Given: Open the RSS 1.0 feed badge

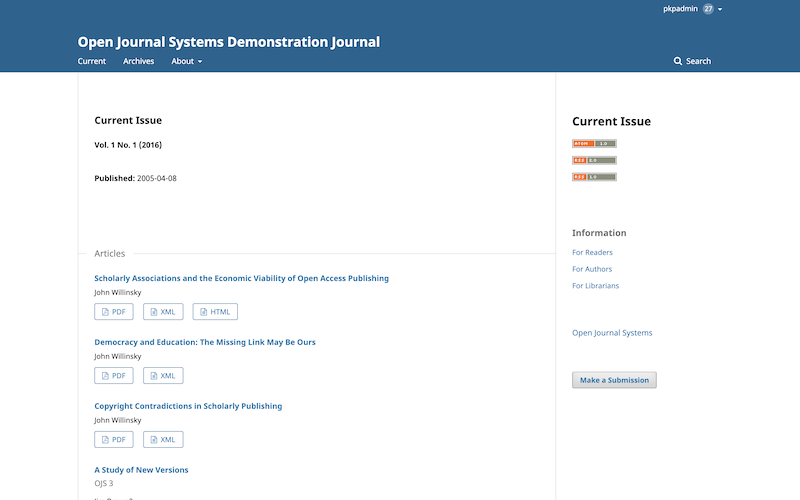Looking at the screenshot, I should (594, 177).
